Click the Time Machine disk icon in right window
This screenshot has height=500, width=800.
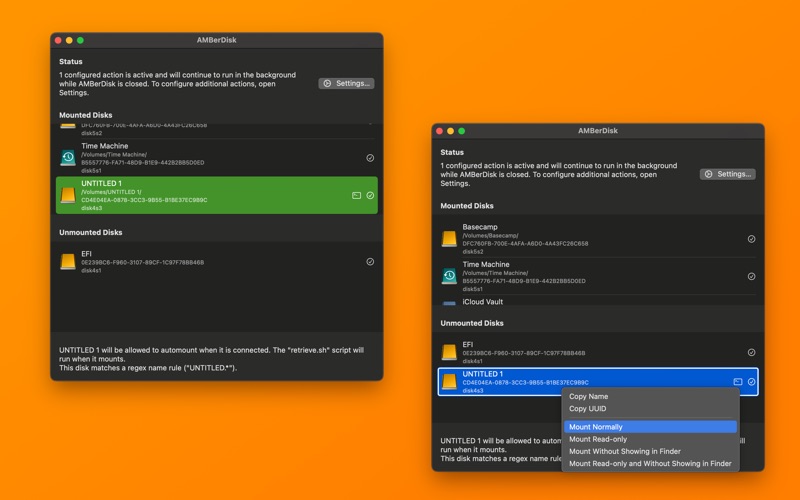pyautogui.click(x=449, y=276)
